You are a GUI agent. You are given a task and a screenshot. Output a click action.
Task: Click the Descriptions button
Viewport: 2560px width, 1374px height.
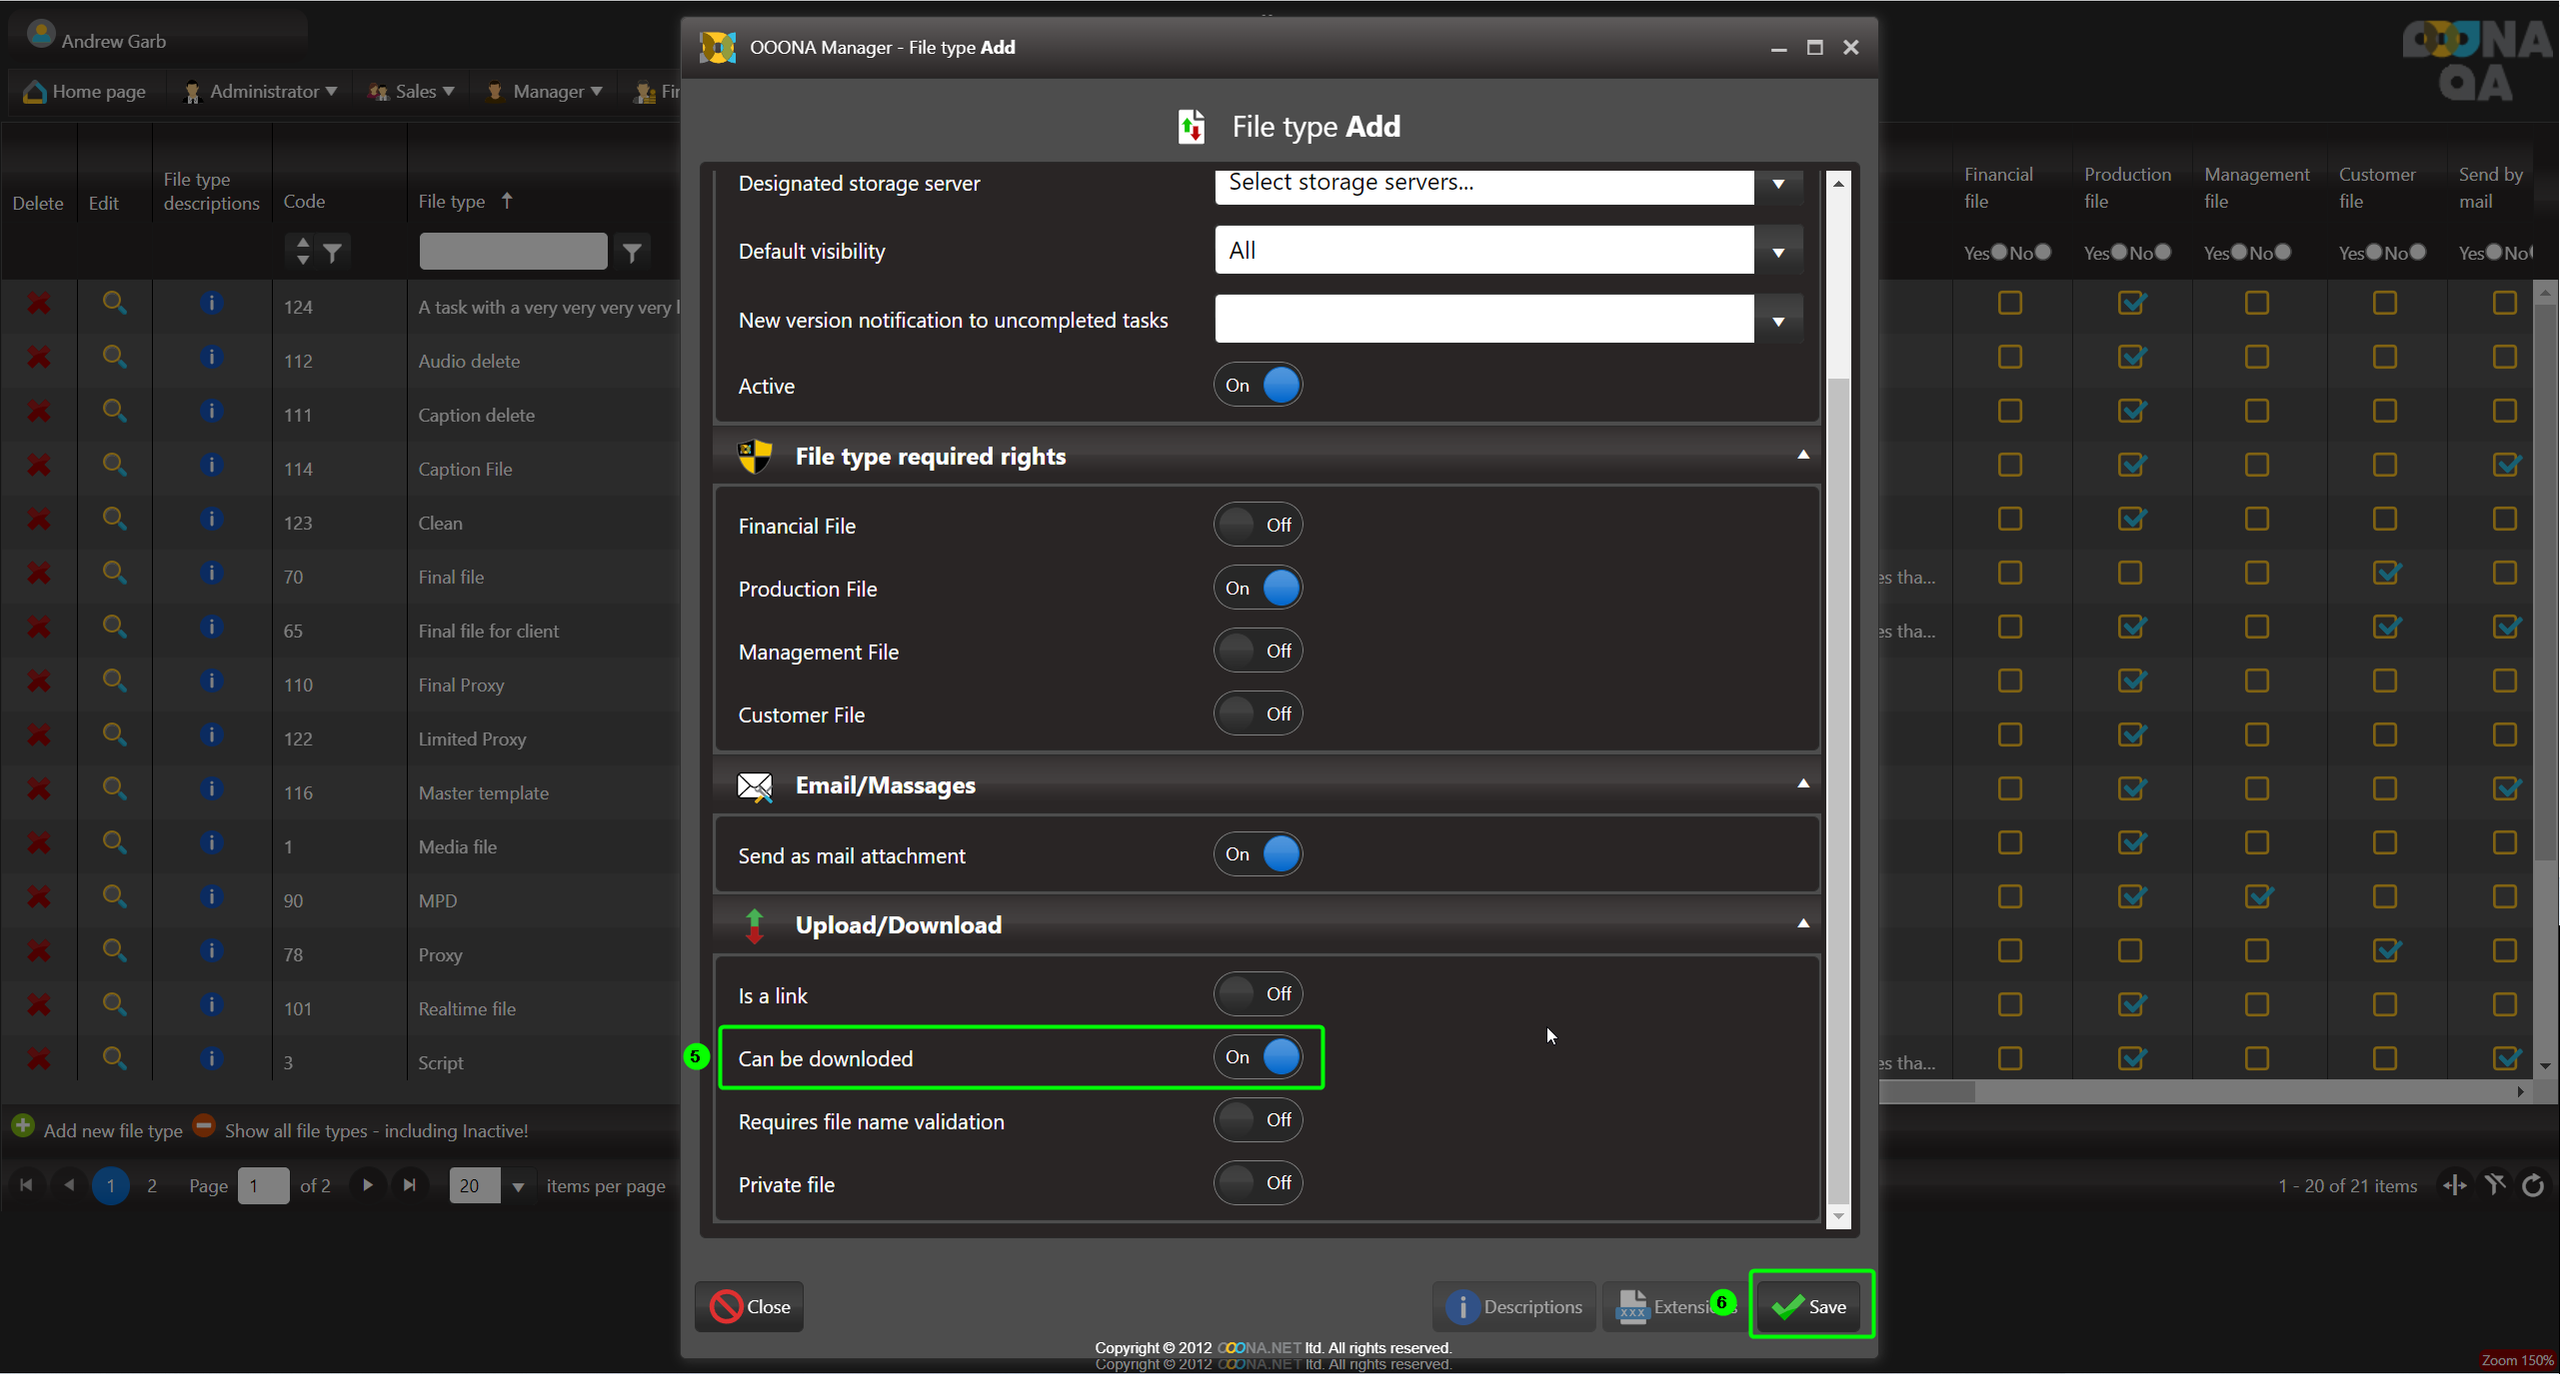(1514, 1306)
